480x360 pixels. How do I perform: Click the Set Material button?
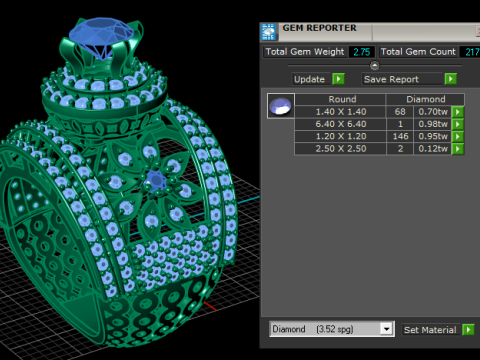coord(431,330)
